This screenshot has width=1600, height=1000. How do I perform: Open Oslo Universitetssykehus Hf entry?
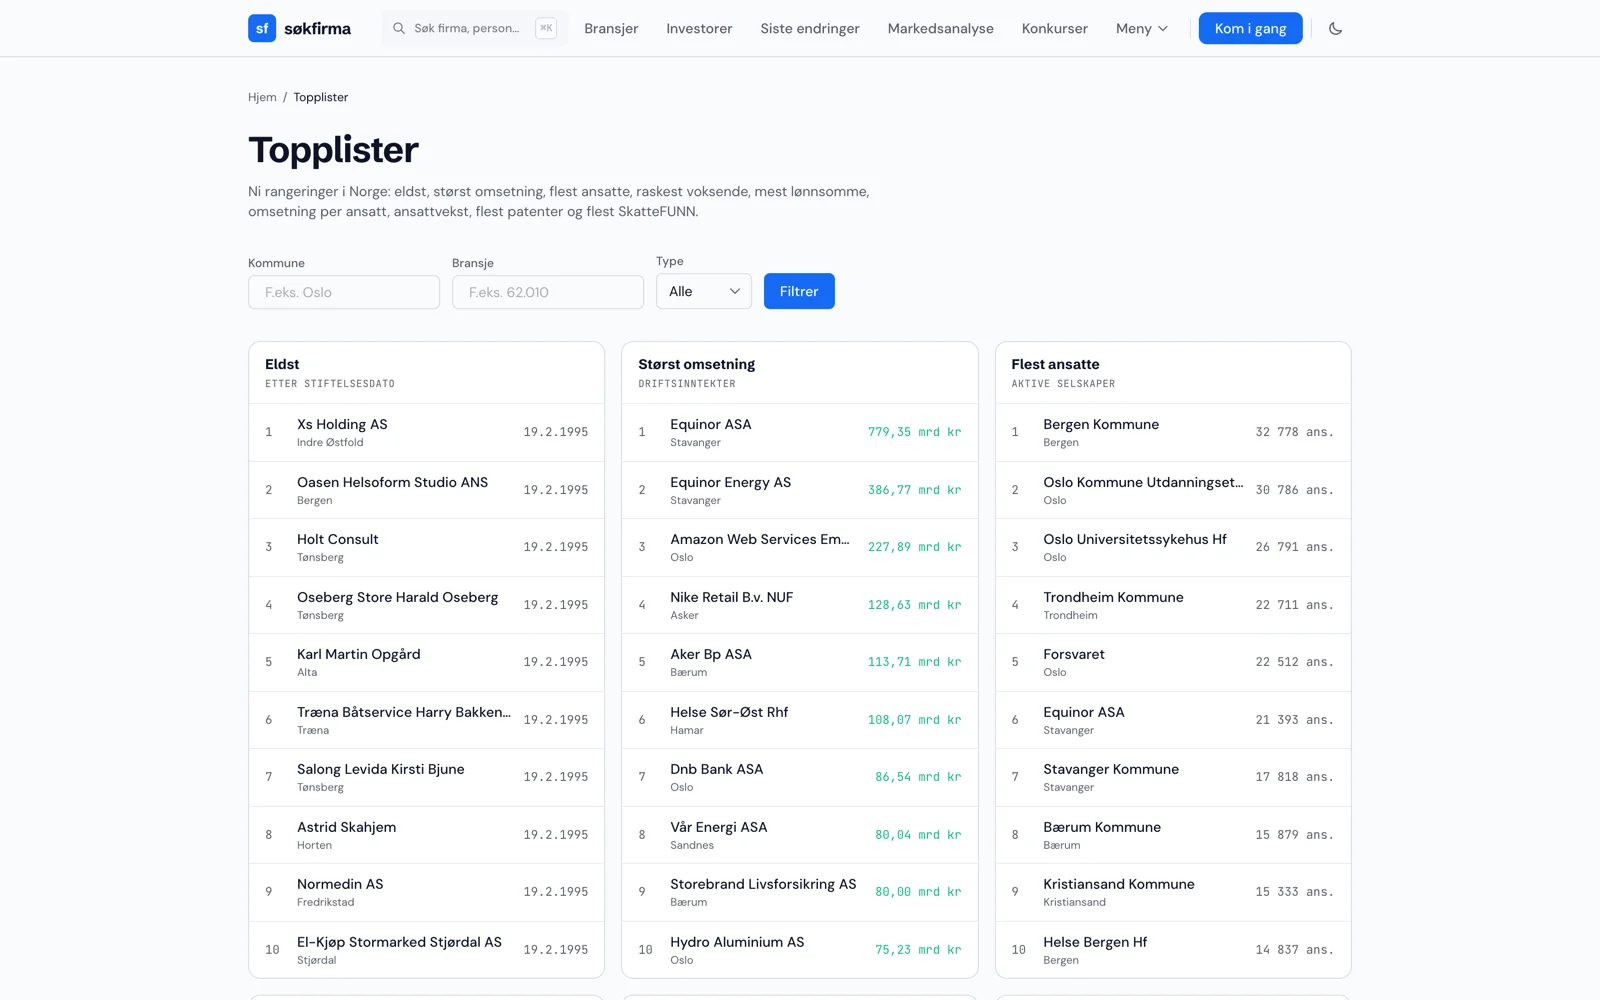1173,547
